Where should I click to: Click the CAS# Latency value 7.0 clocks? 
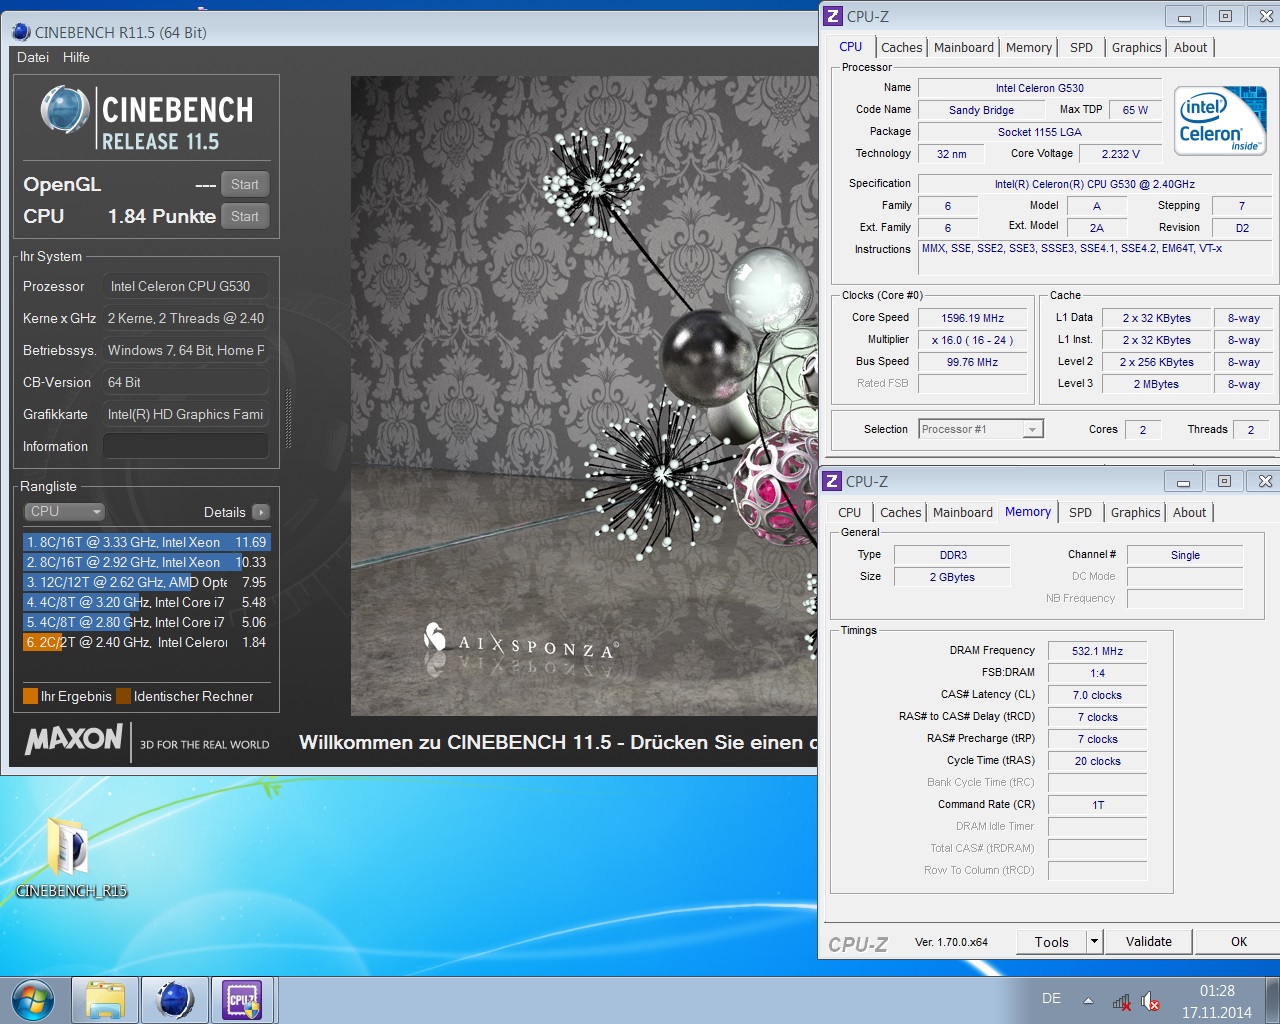pos(1097,695)
